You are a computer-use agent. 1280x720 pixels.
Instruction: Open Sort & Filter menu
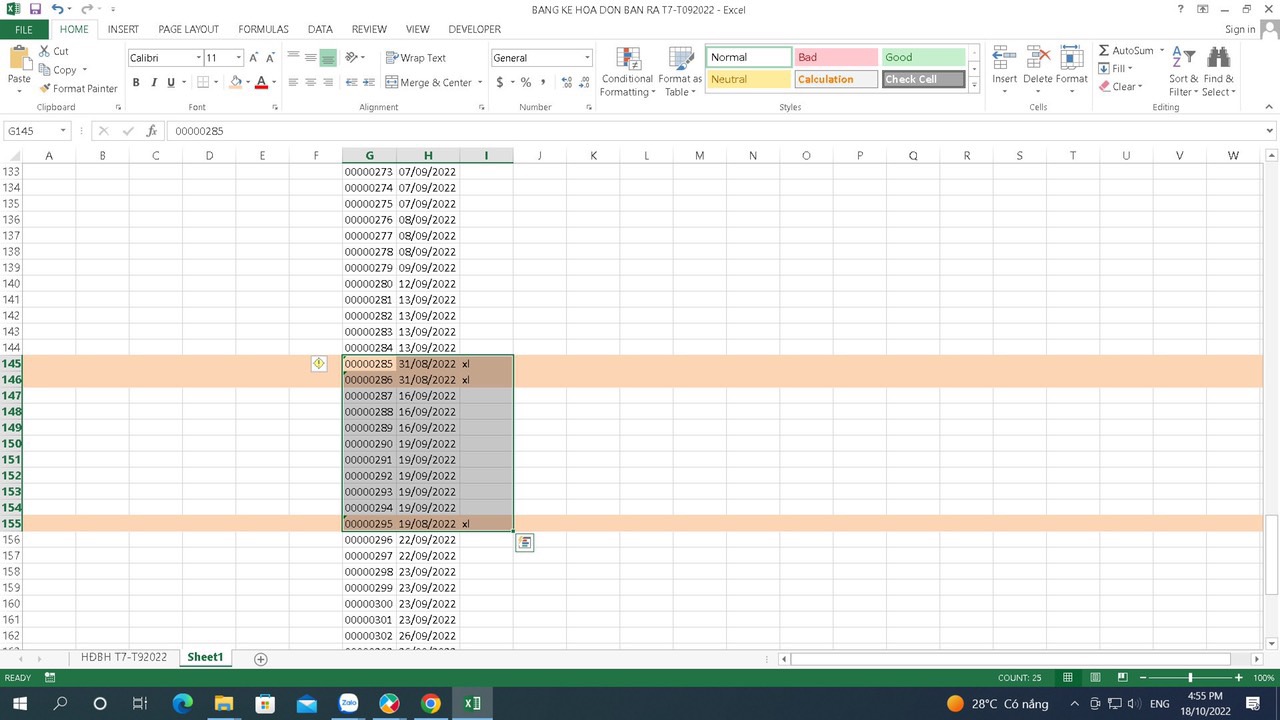[1183, 72]
